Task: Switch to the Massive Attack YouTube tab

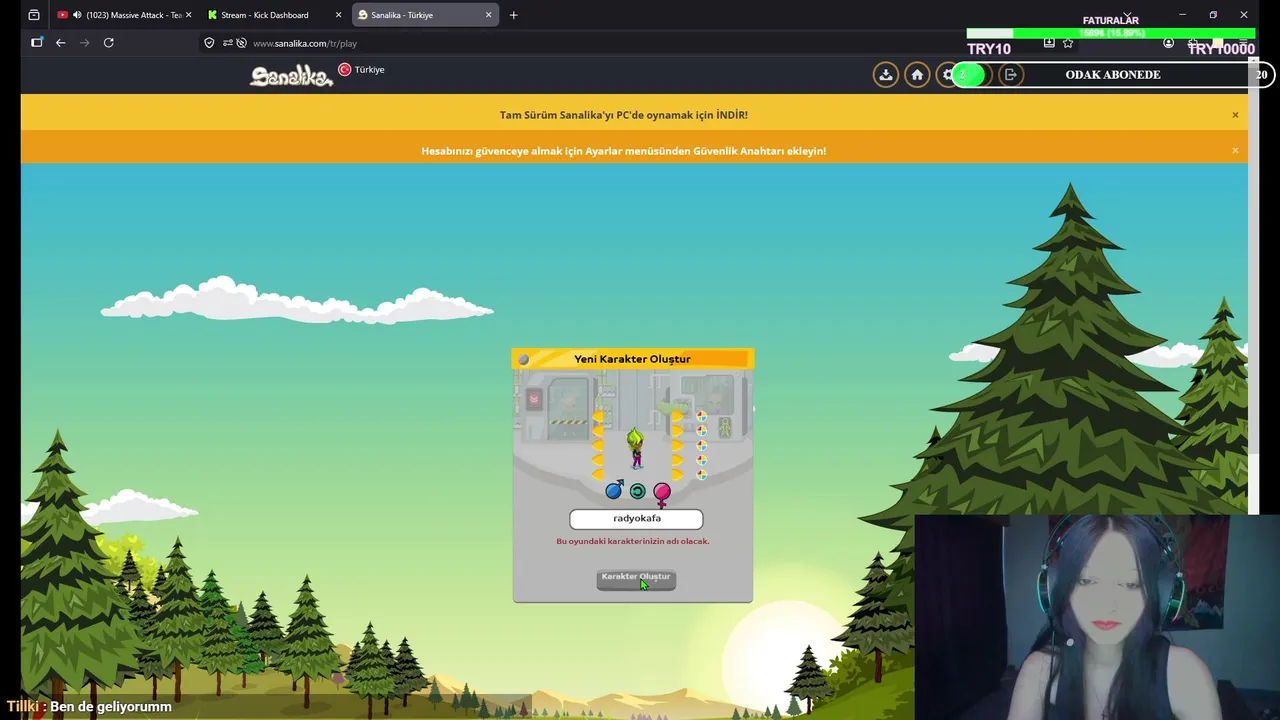Action: pyautogui.click(x=123, y=15)
